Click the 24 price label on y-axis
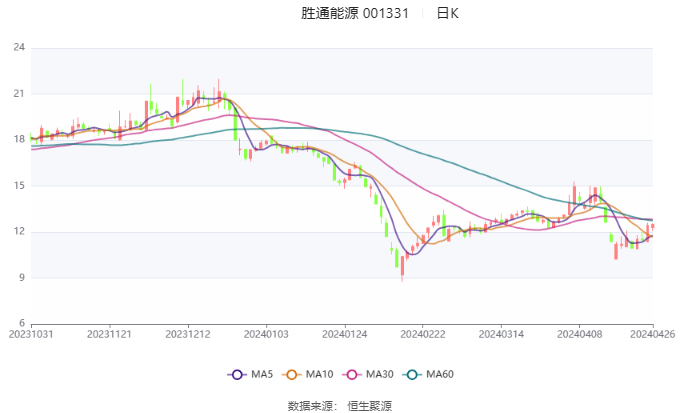Viewport: 680px width, 413px height. [x=19, y=47]
